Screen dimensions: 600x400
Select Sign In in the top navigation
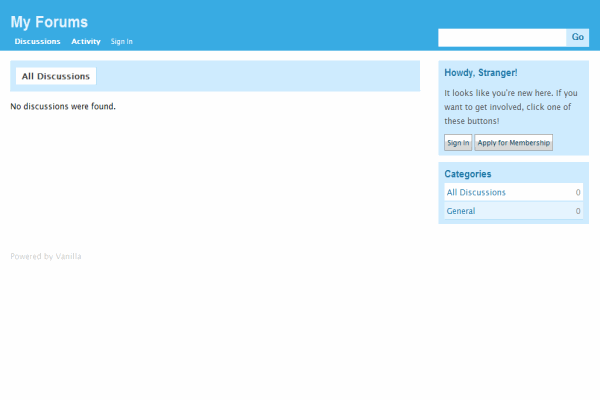point(121,42)
